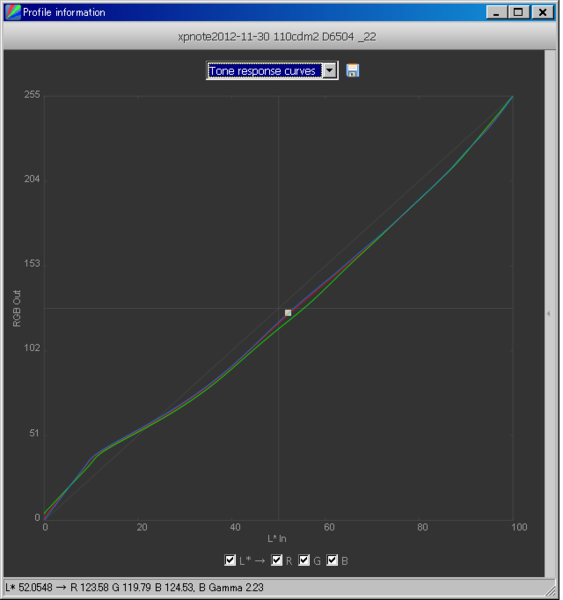The height and width of the screenshot is (600, 563).
Task: Click the 'L* In' axis label
Action: (x=278, y=541)
